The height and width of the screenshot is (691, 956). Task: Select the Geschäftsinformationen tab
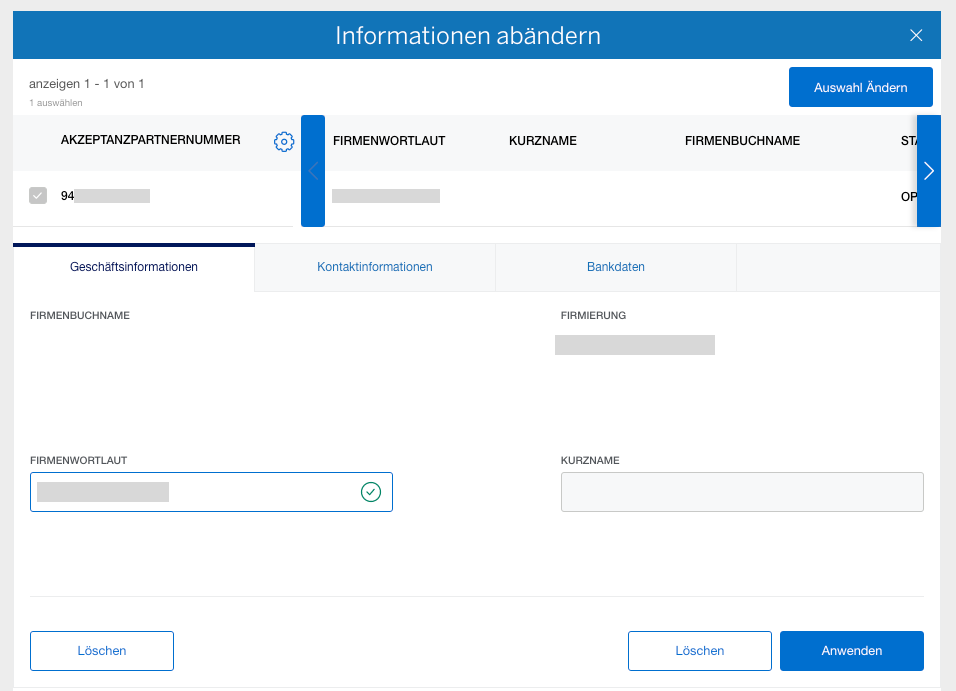133,267
